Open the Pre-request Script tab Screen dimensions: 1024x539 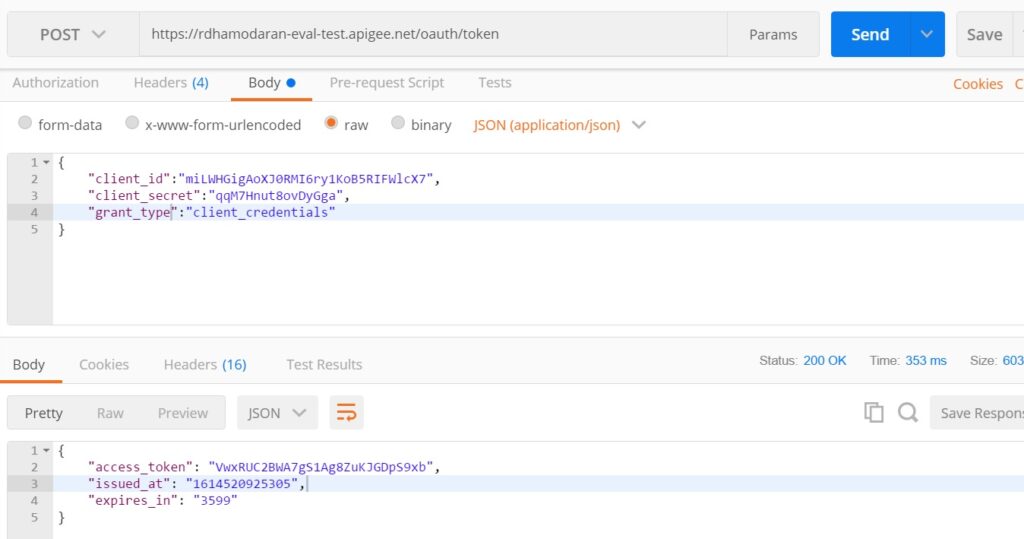(386, 83)
